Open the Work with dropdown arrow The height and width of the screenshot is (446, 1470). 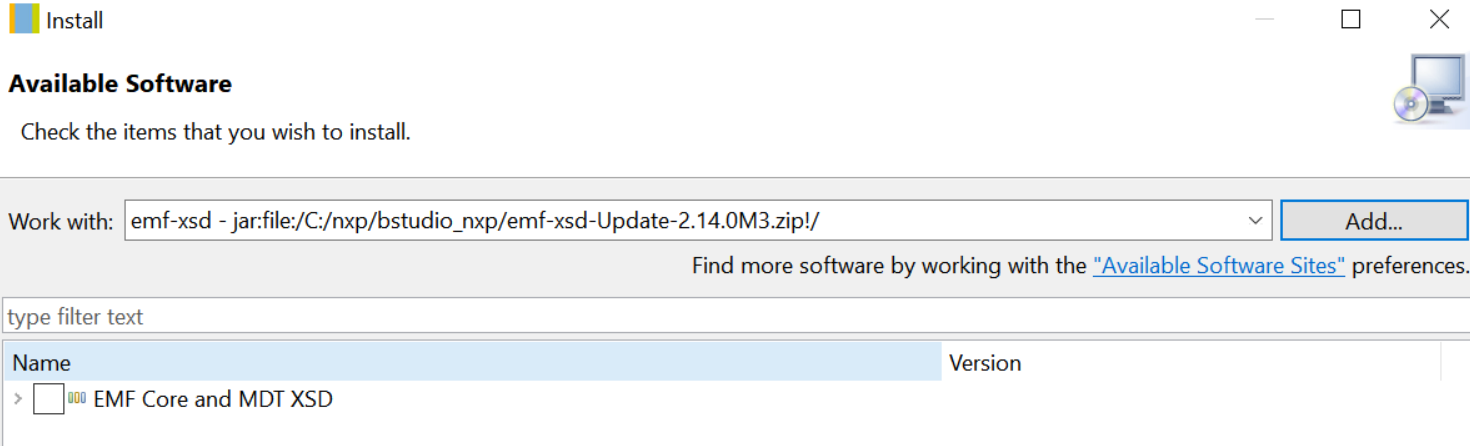1255,221
